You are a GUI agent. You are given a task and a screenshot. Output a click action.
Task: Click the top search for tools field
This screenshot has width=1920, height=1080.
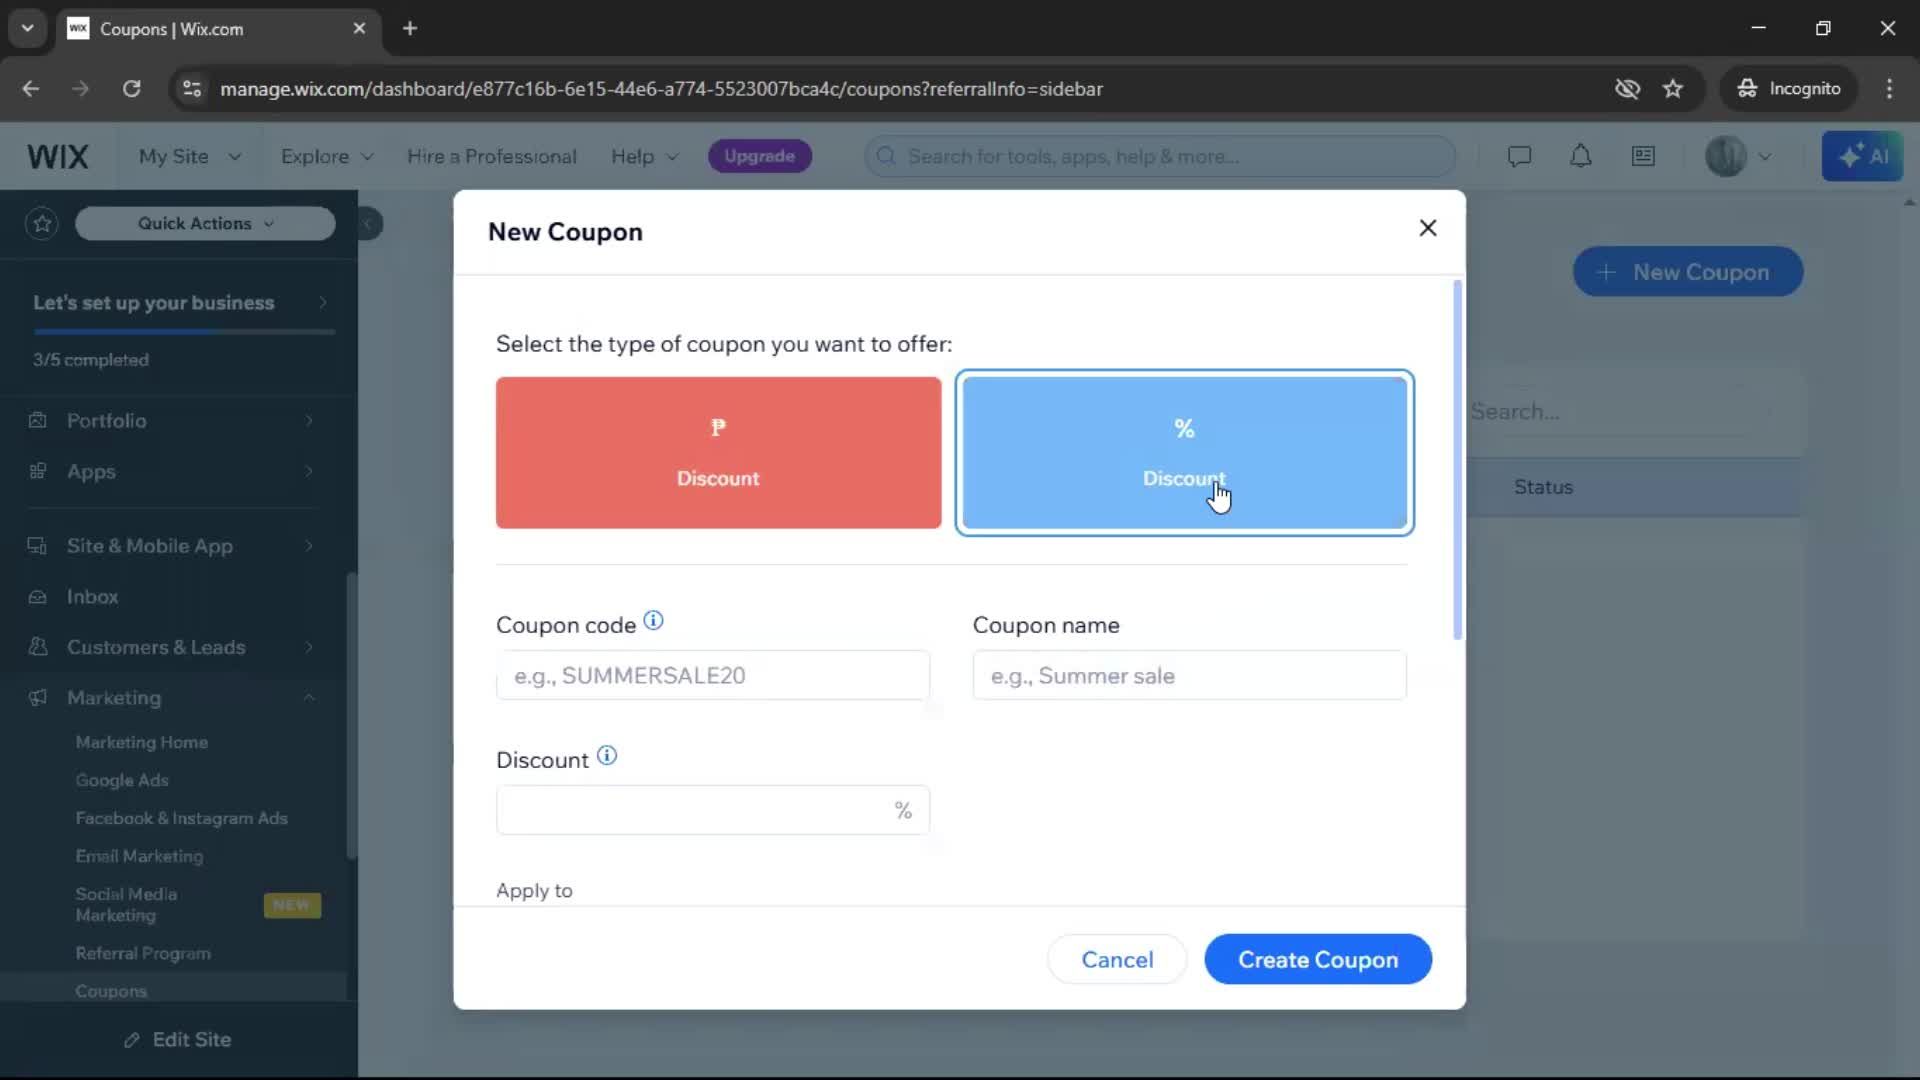coord(1160,156)
